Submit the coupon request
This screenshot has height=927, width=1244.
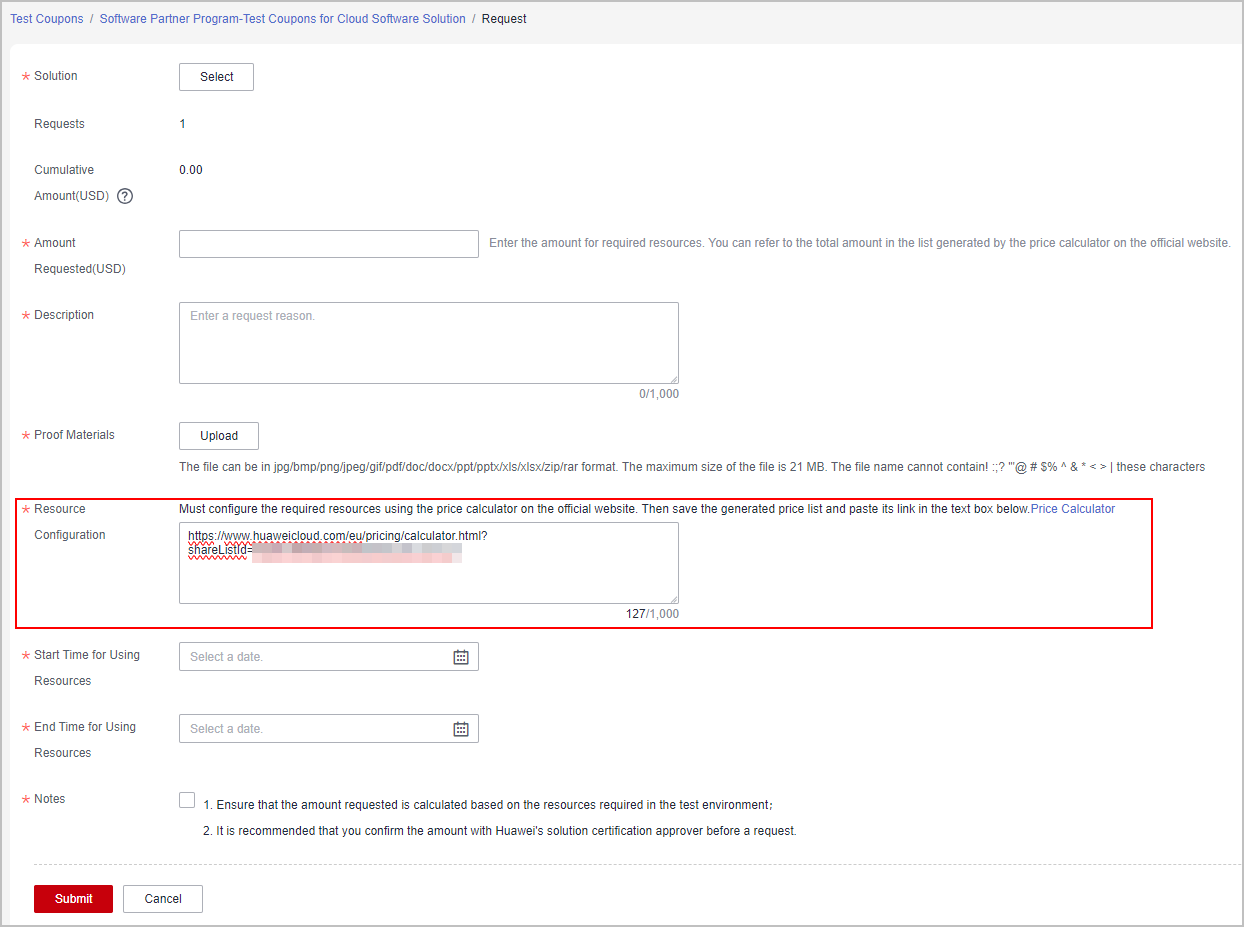(x=73, y=899)
